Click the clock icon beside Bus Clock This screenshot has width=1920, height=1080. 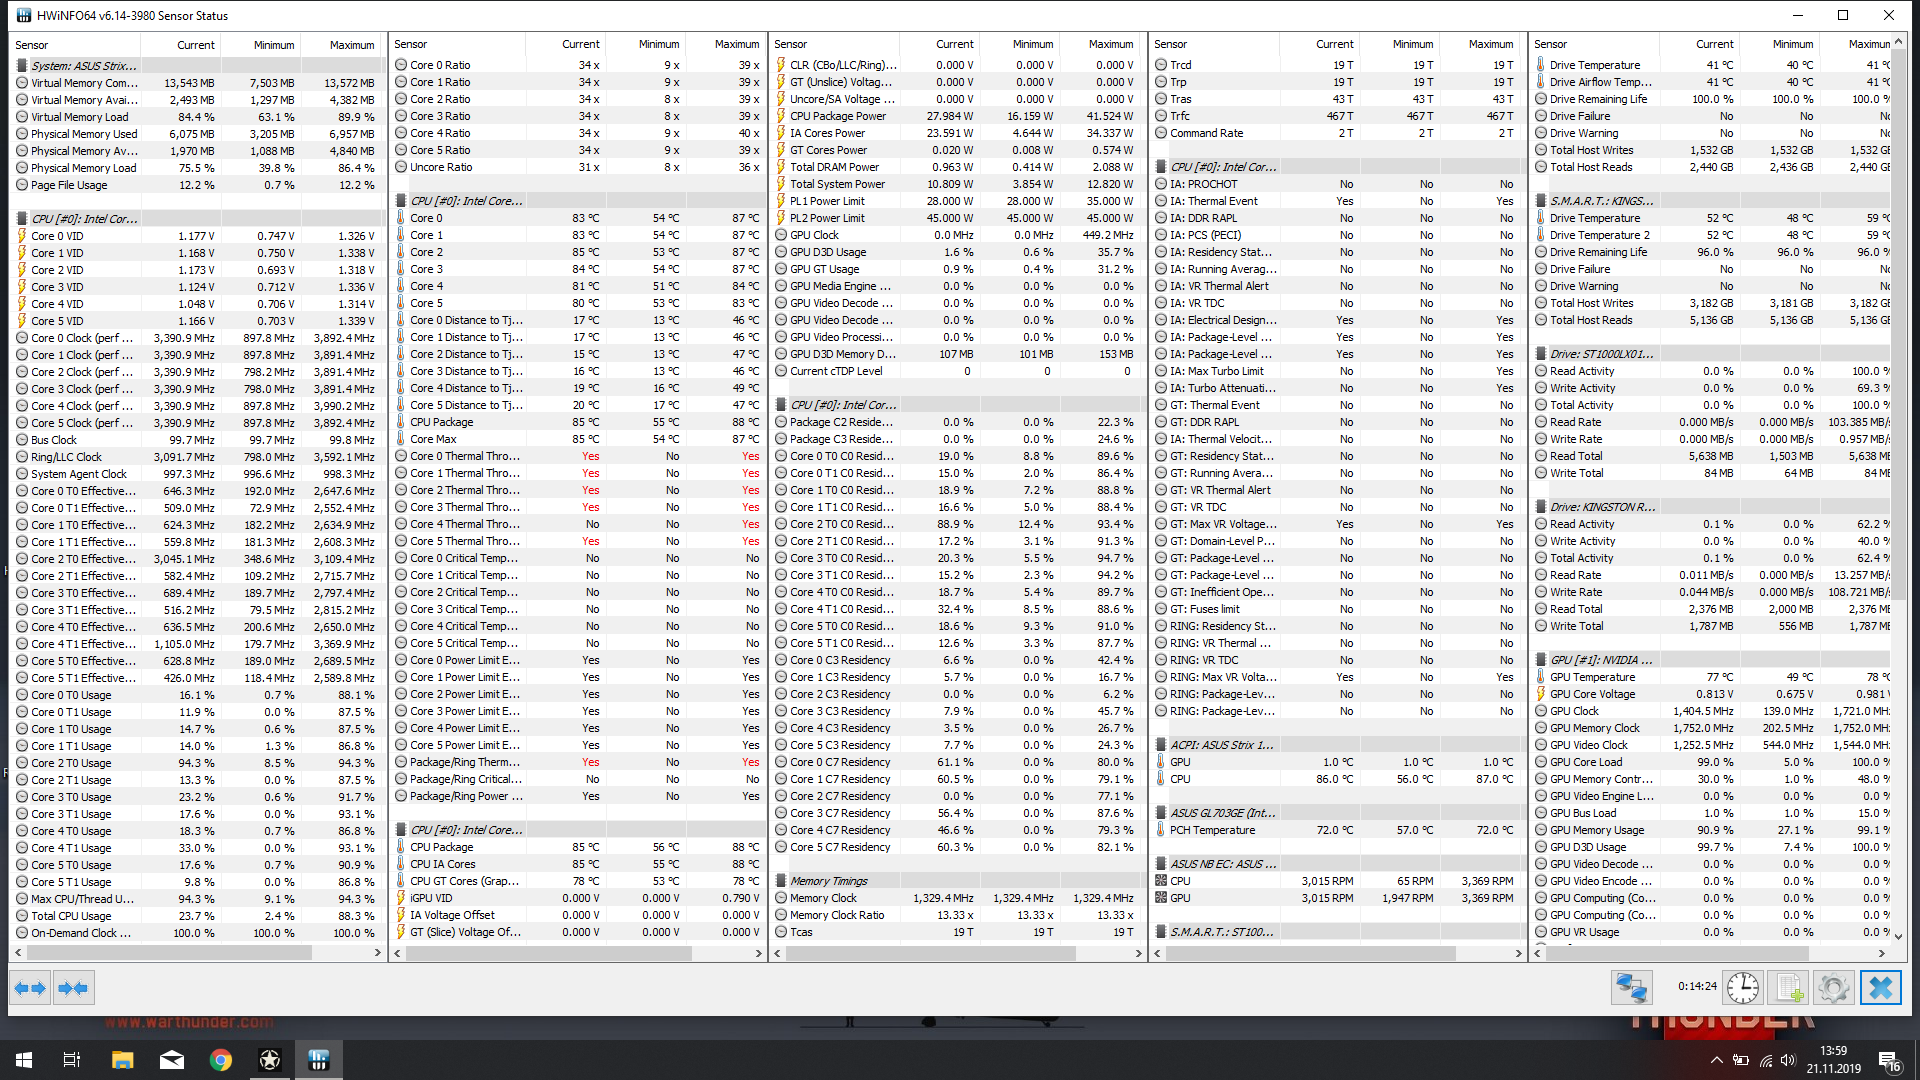pos(22,440)
